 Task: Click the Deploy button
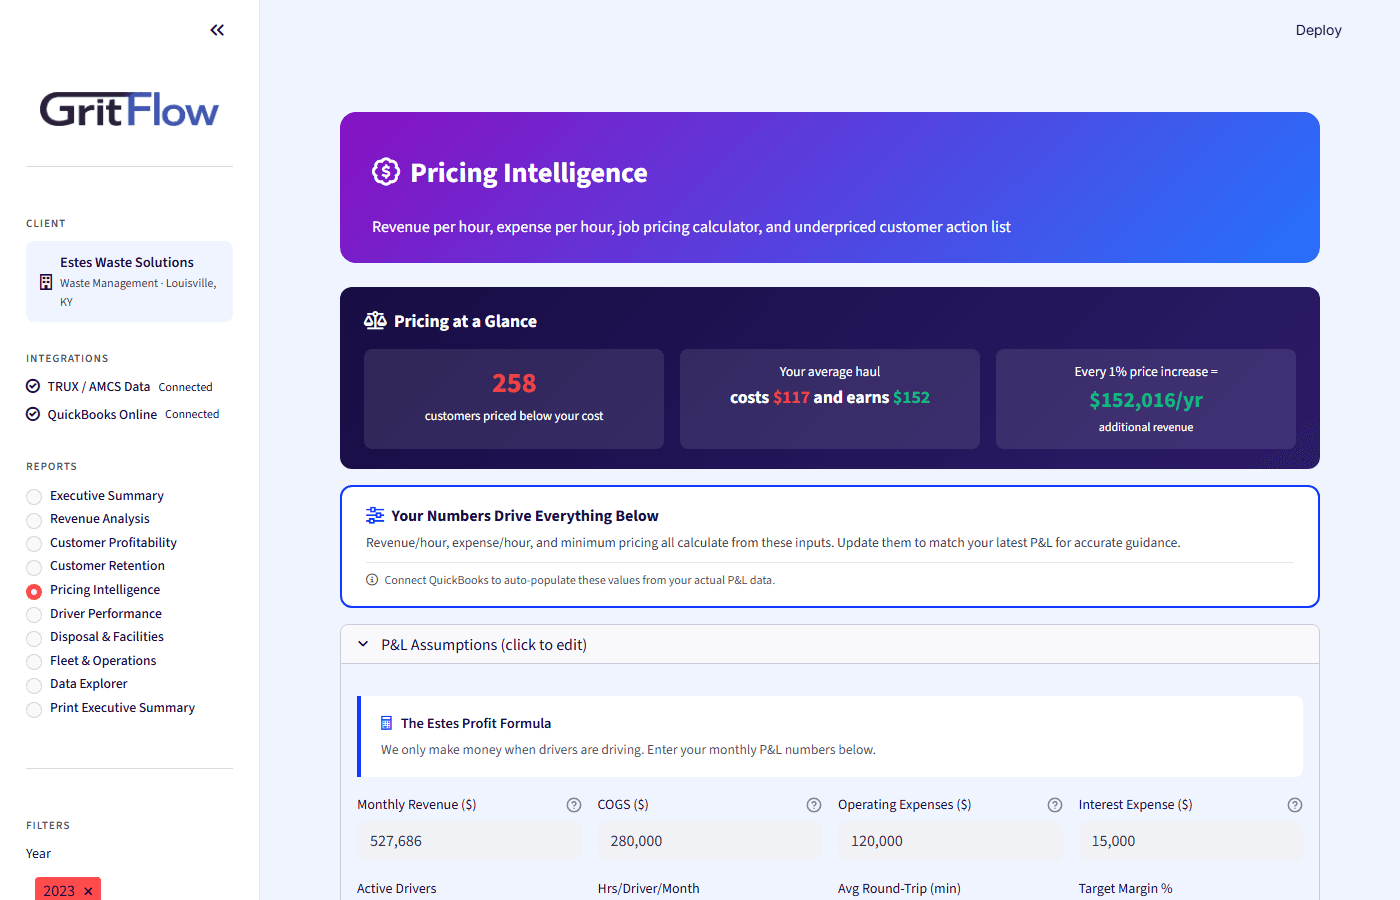coord(1318,30)
